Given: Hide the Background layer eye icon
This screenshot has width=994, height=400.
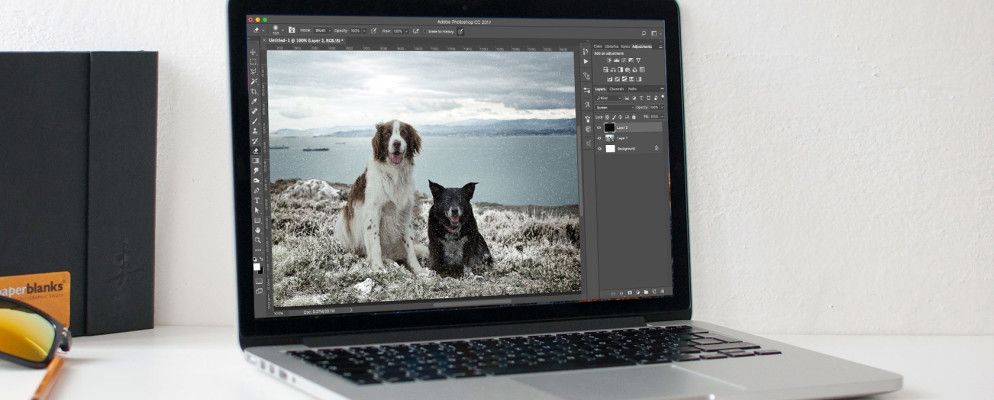Looking at the screenshot, I should 600,148.
